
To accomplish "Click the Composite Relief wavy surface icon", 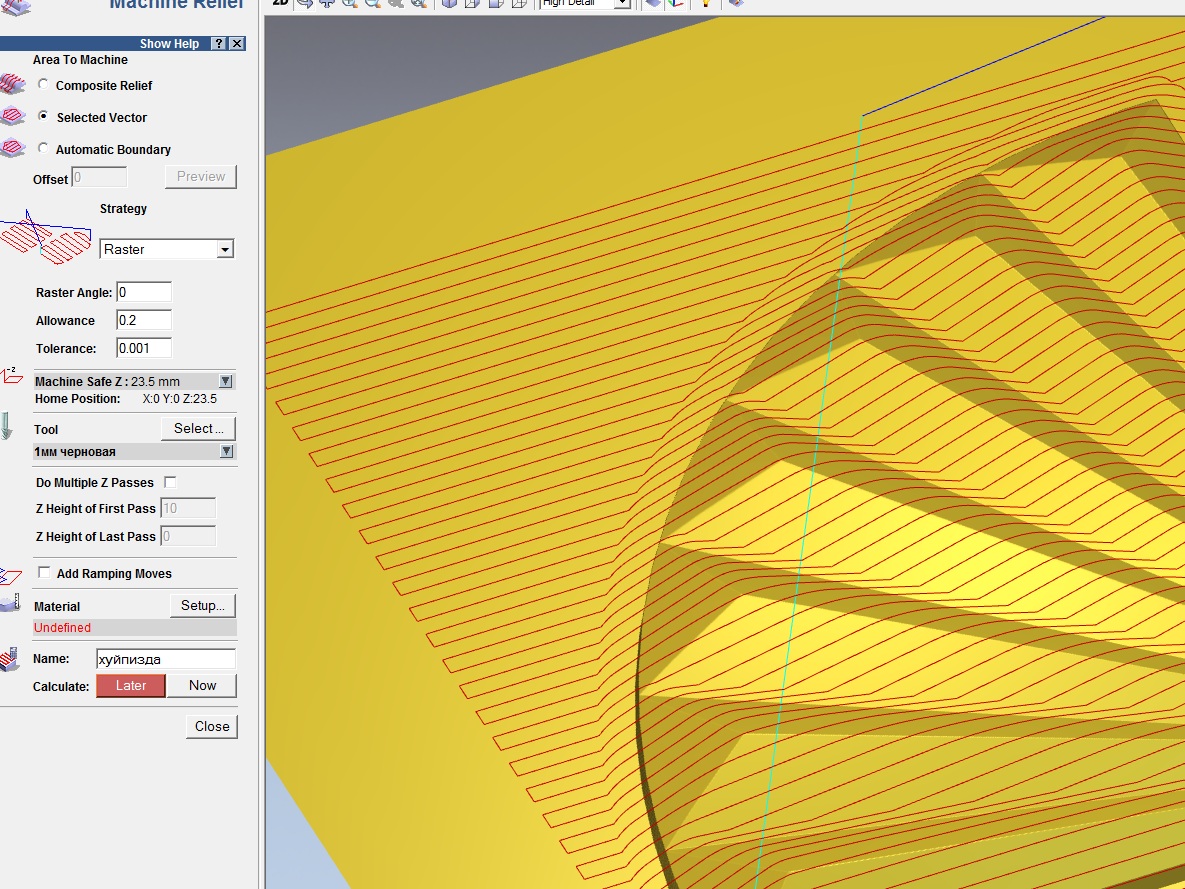I will coord(12,83).
